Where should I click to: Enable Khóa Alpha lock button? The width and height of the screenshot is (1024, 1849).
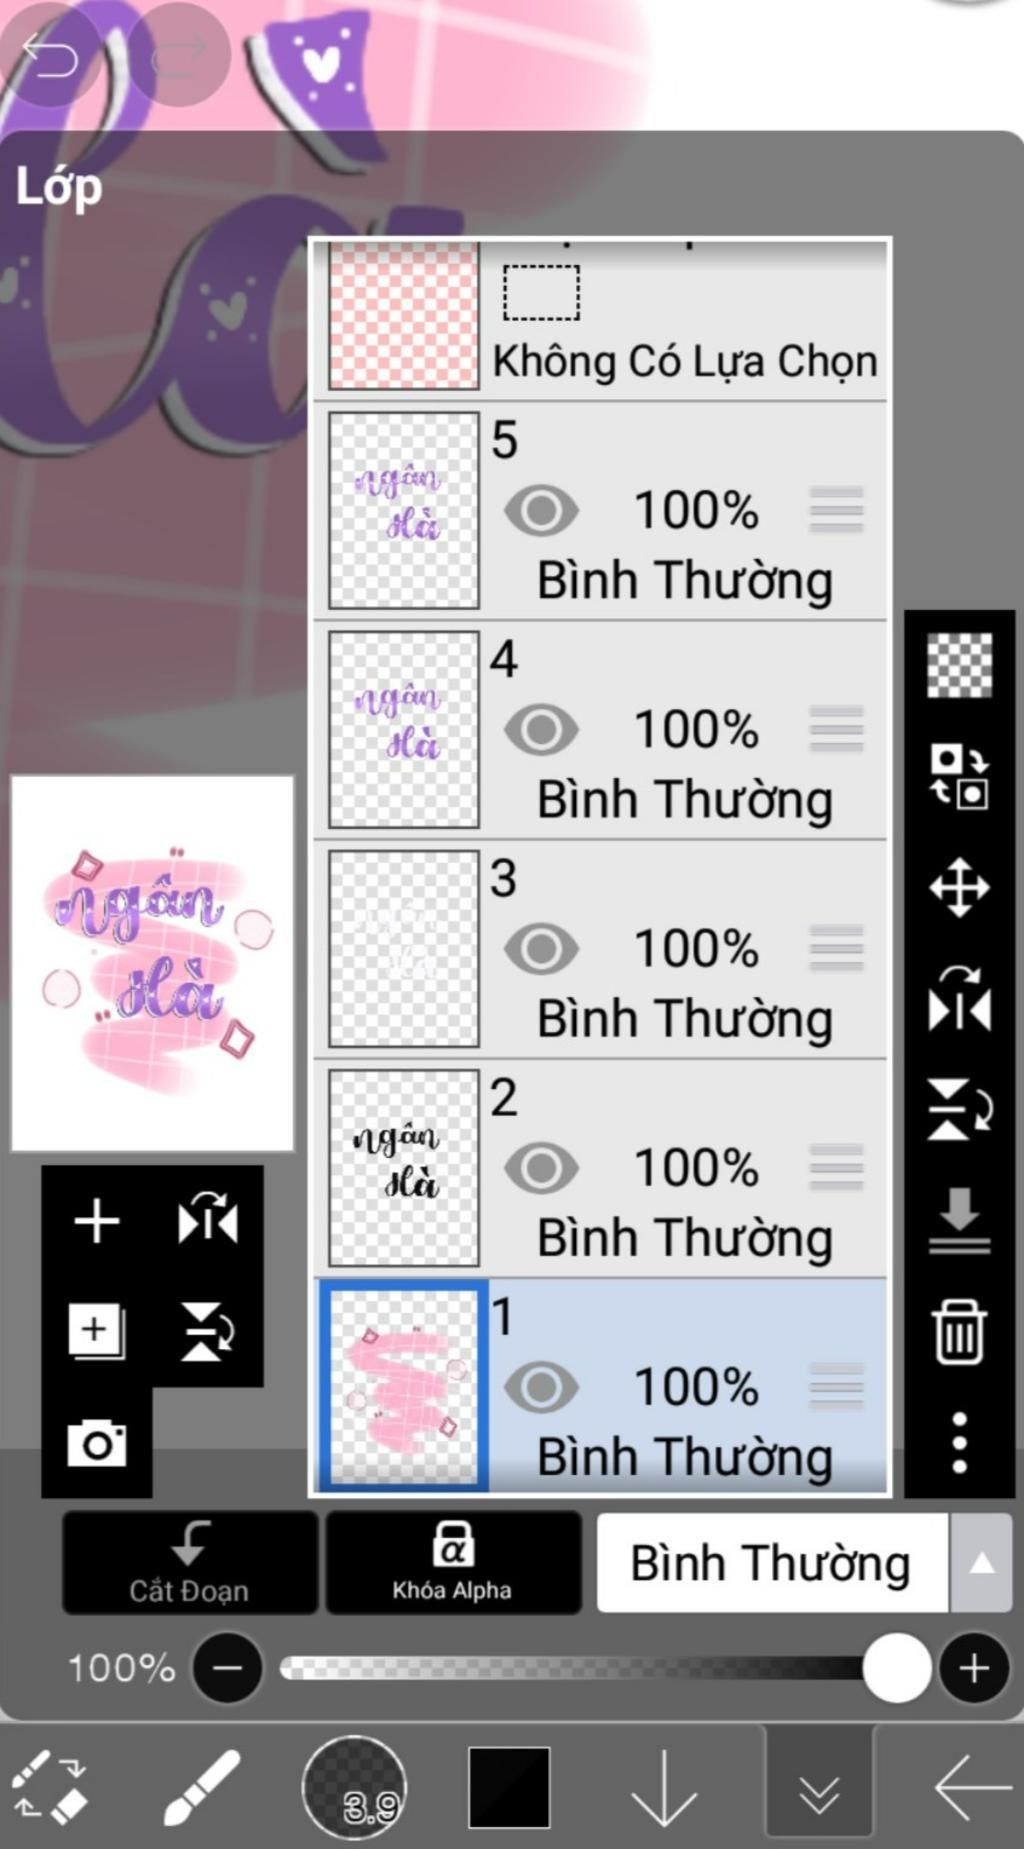coord(453,1562)
